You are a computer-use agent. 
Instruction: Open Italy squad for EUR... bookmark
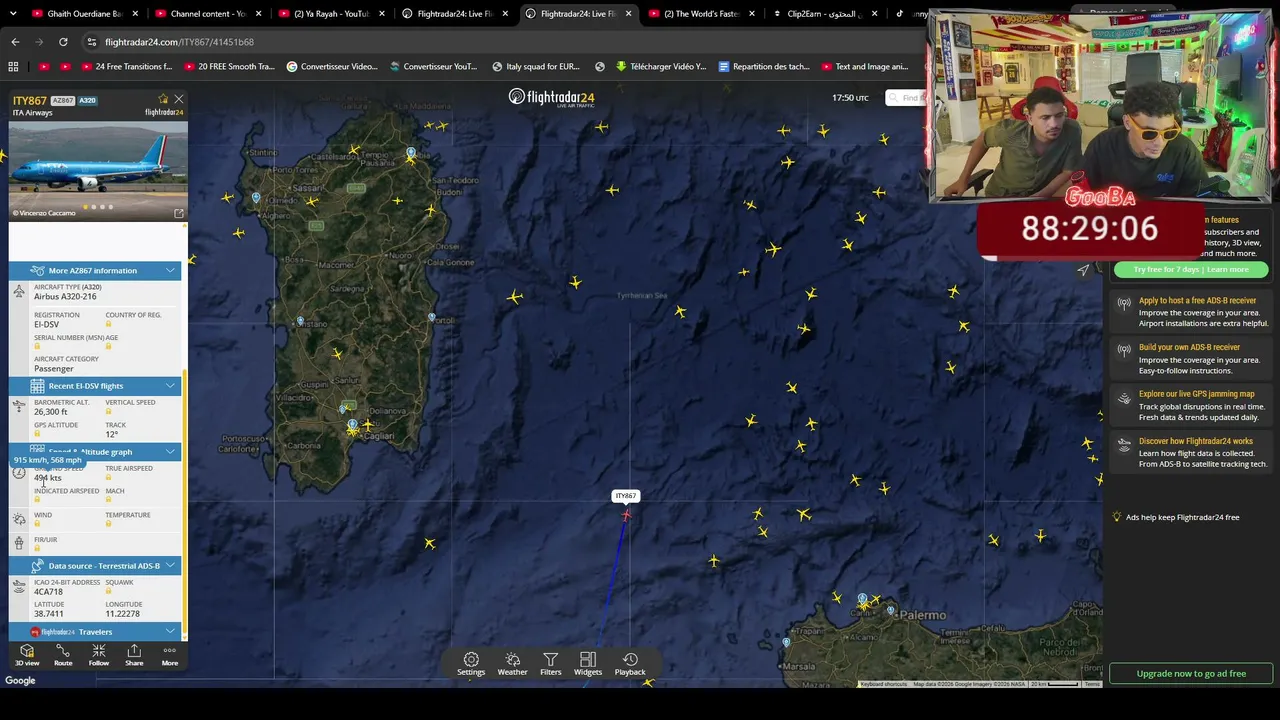coord(536,67)
